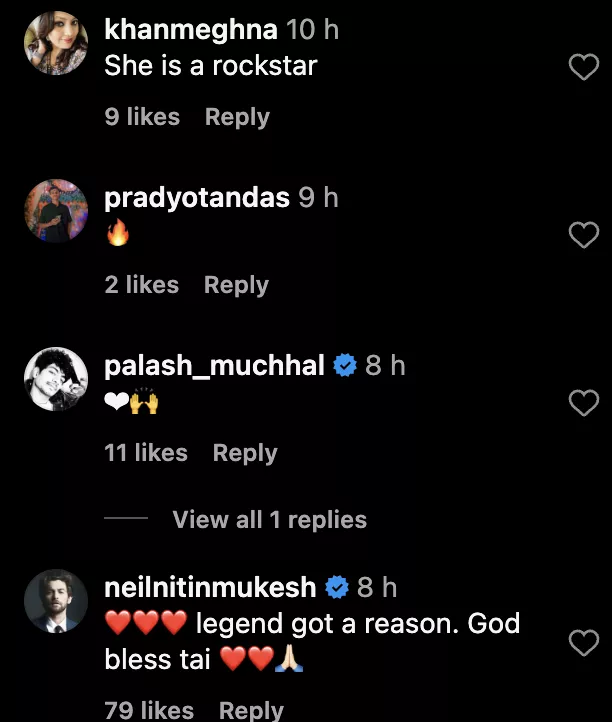Image resolution: width=612 pixels, height=722 pixels.
Task: Expand View all 1 replies
Action: tap(269, 520)
